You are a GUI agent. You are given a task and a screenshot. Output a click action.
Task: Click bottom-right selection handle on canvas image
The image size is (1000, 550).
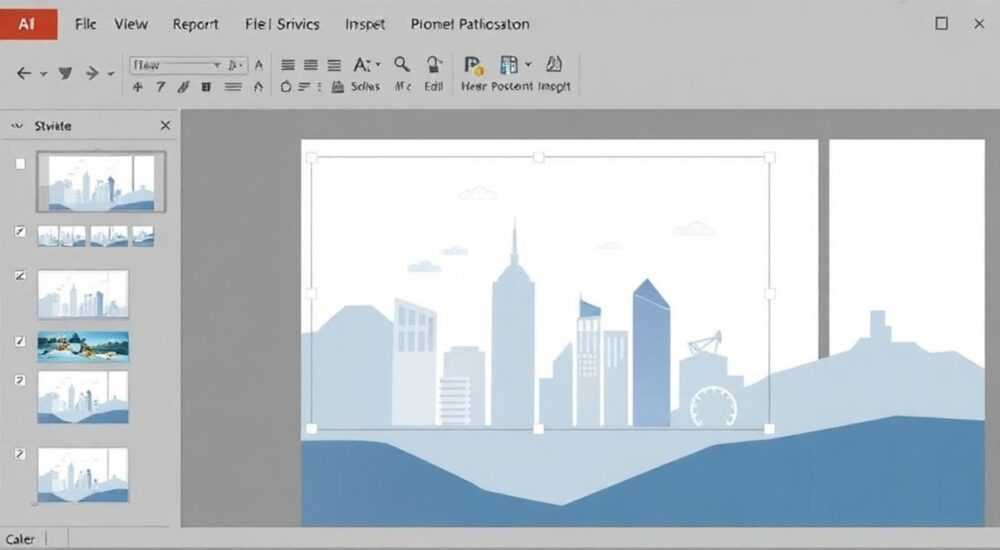(769, 429)
